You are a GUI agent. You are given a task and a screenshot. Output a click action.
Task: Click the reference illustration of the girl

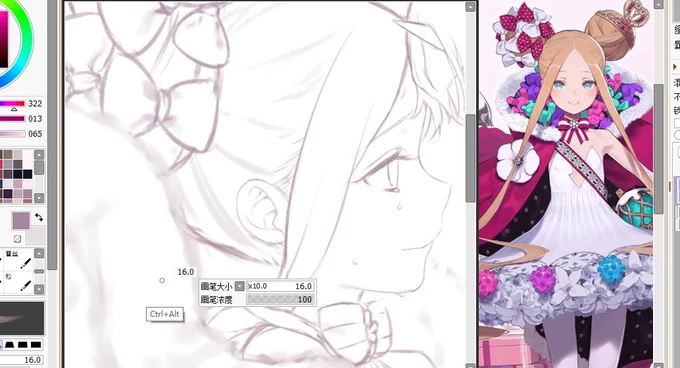566,184
